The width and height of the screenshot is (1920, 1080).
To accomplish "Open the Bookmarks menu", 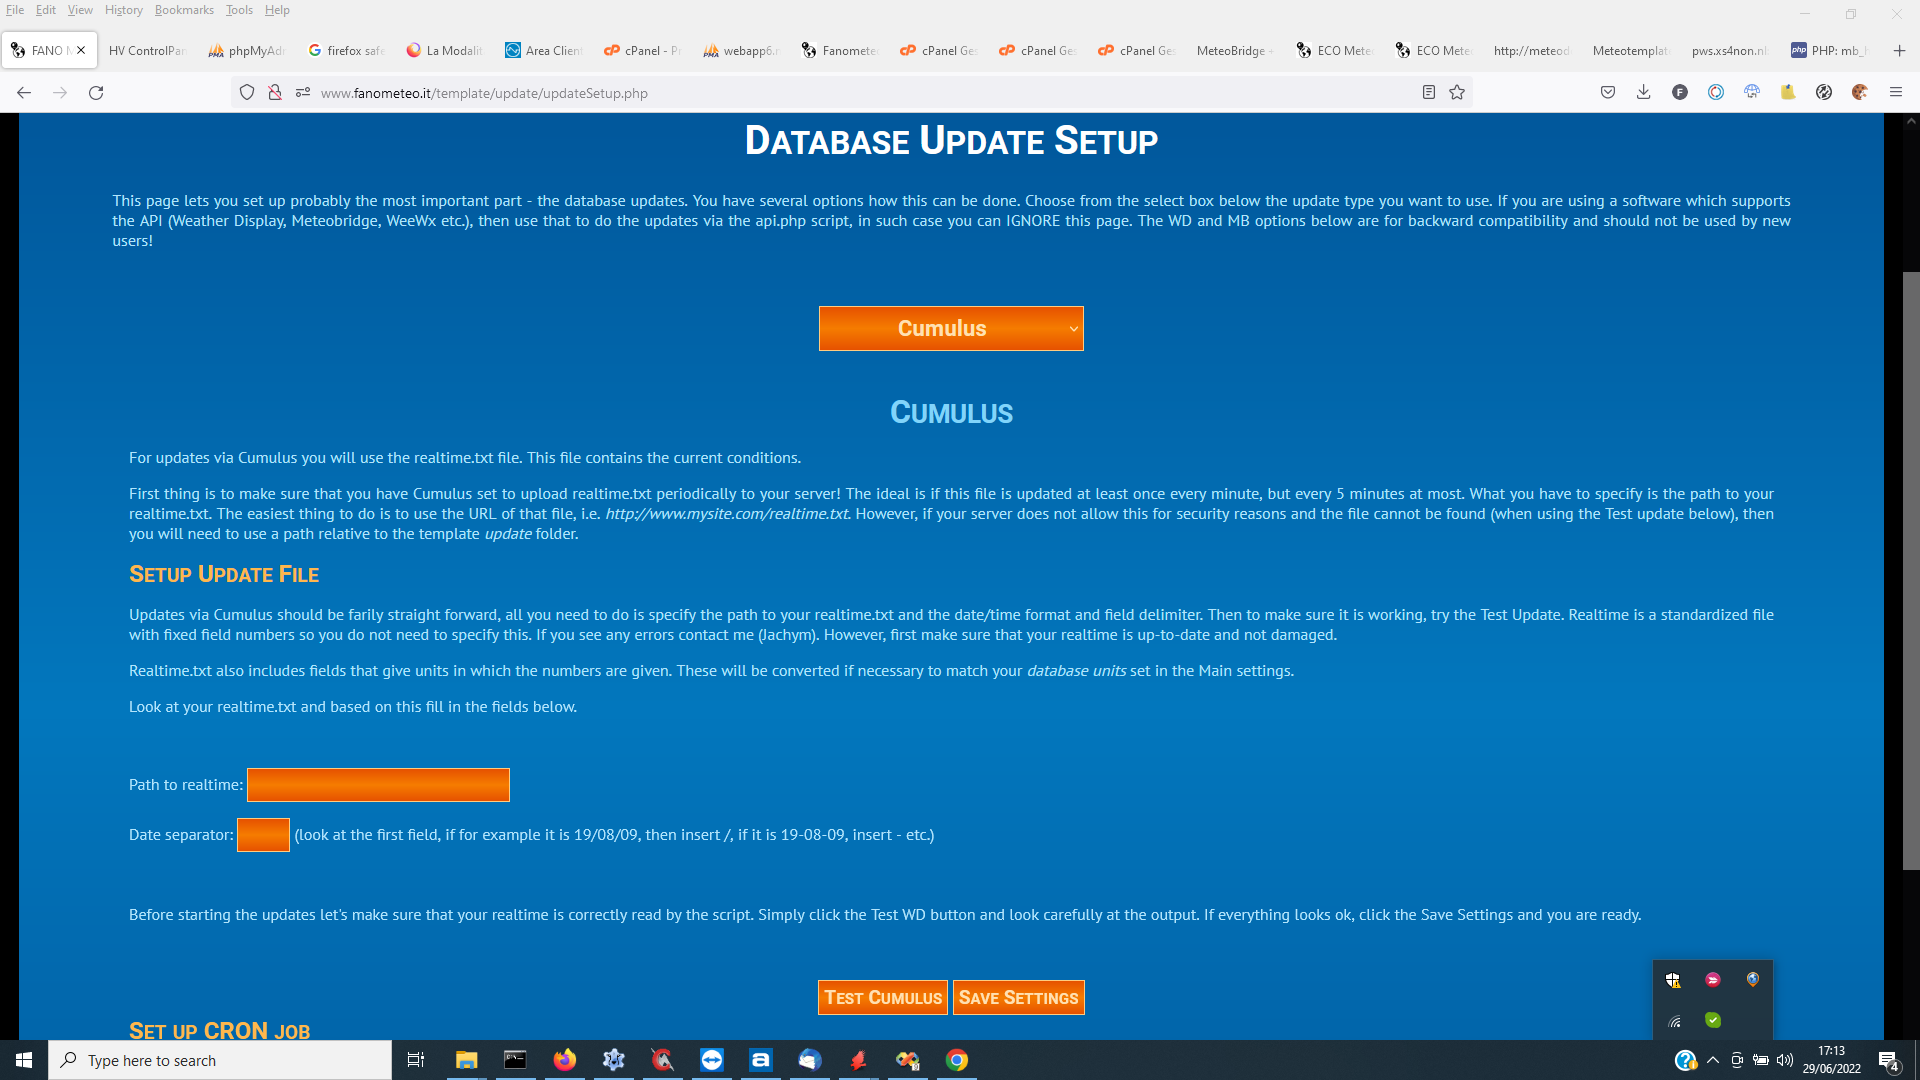I will click(184, 10).
